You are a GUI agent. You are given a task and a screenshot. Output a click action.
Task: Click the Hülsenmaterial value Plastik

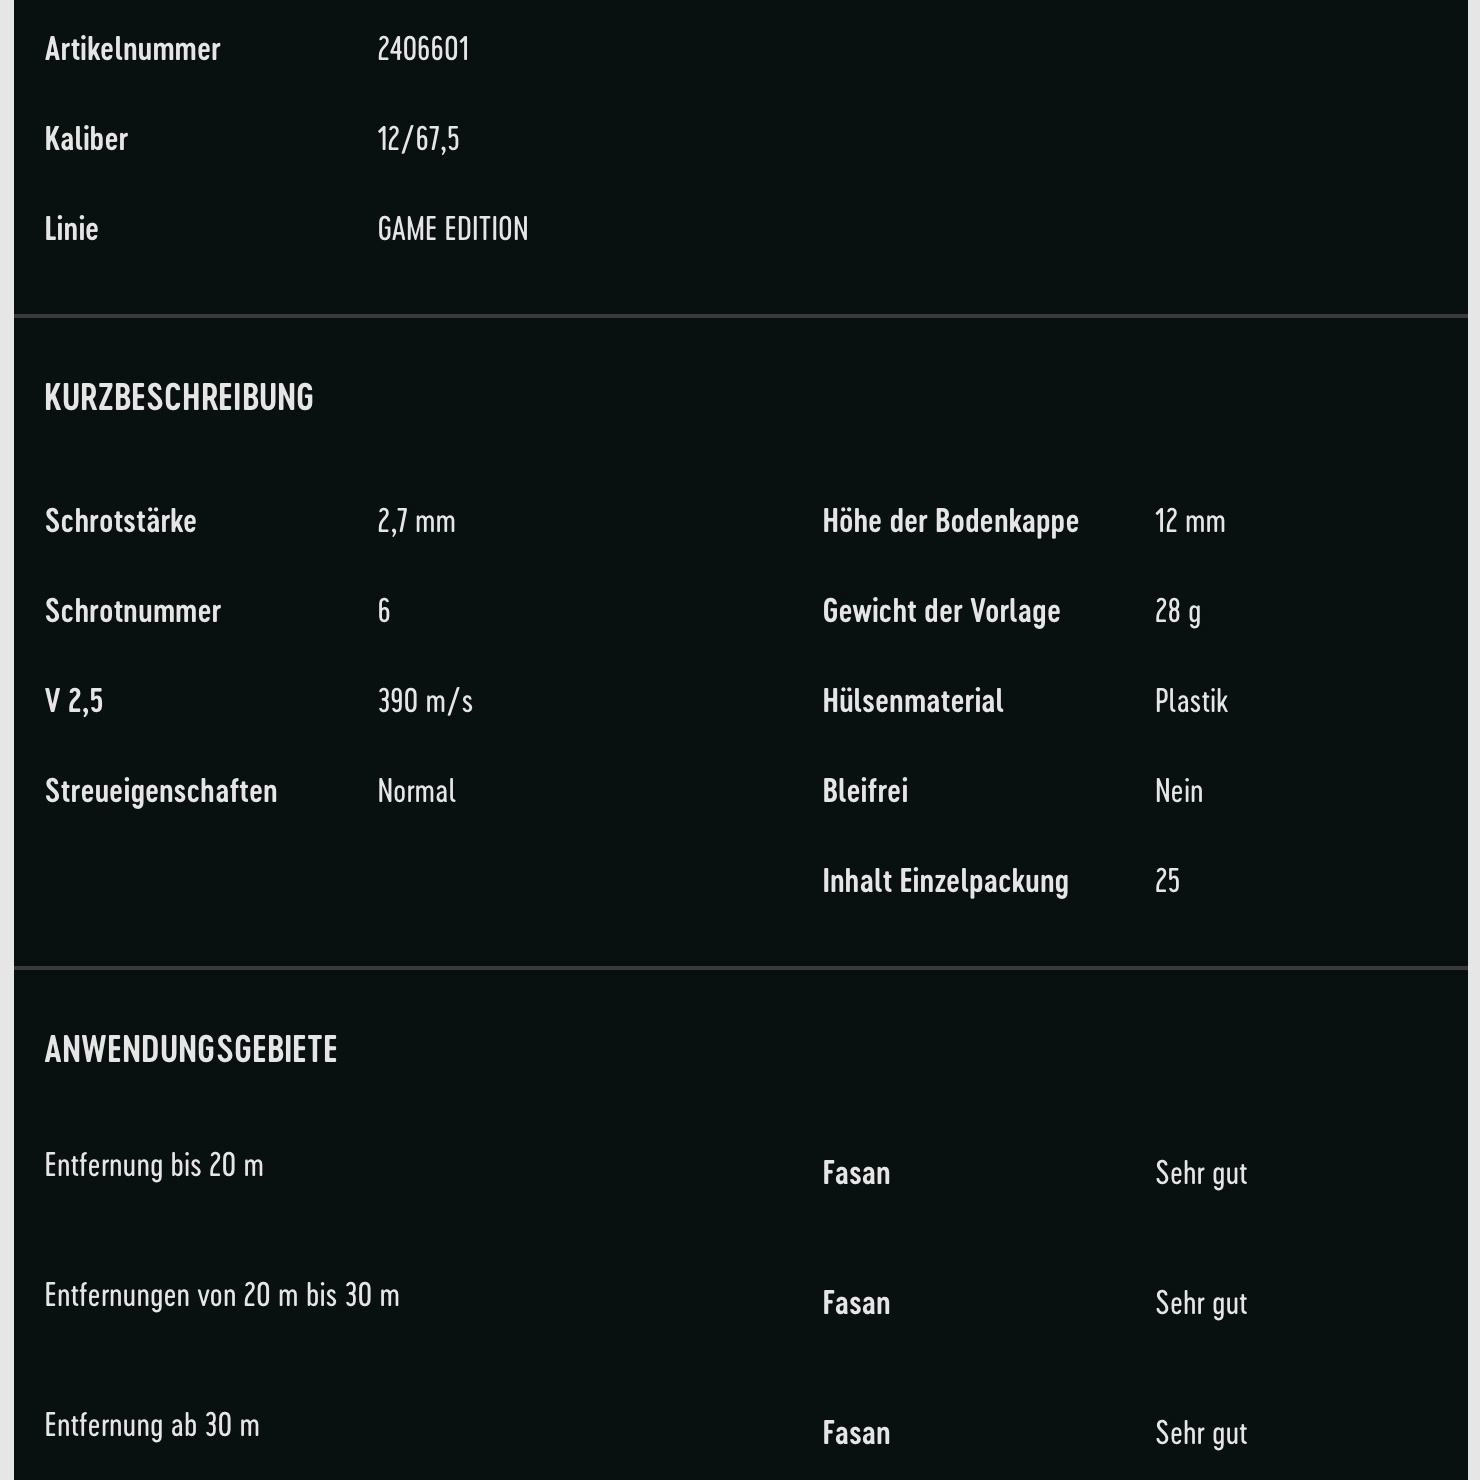coord(1191,701)
